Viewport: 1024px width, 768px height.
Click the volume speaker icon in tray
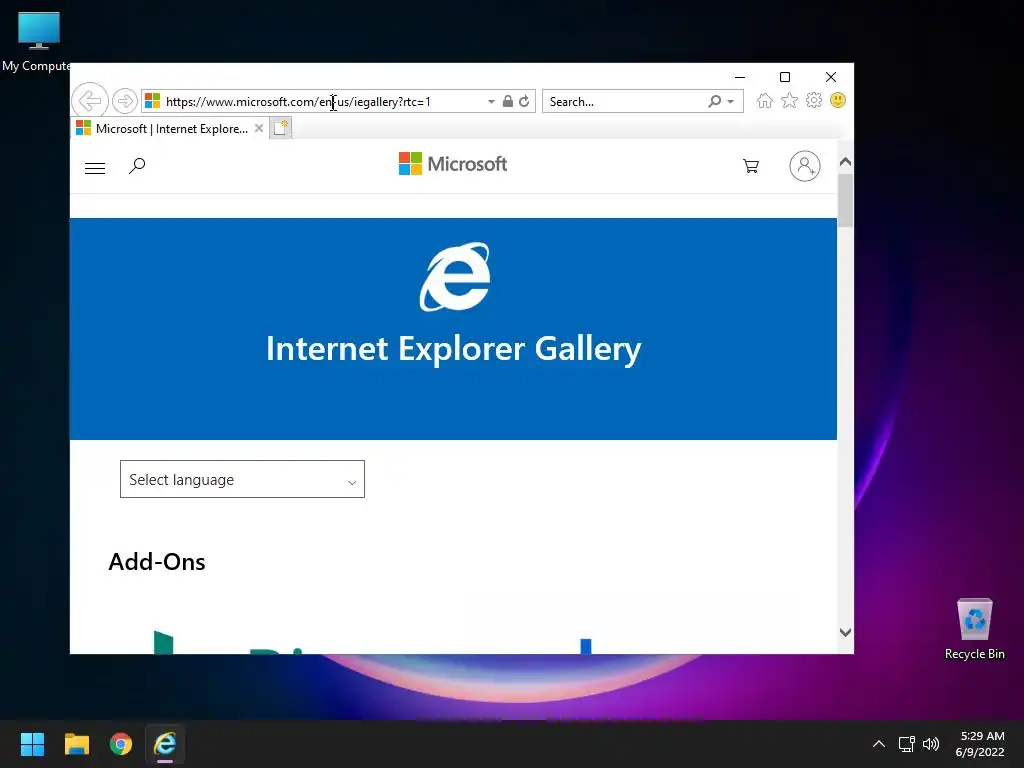coord(931,744)
